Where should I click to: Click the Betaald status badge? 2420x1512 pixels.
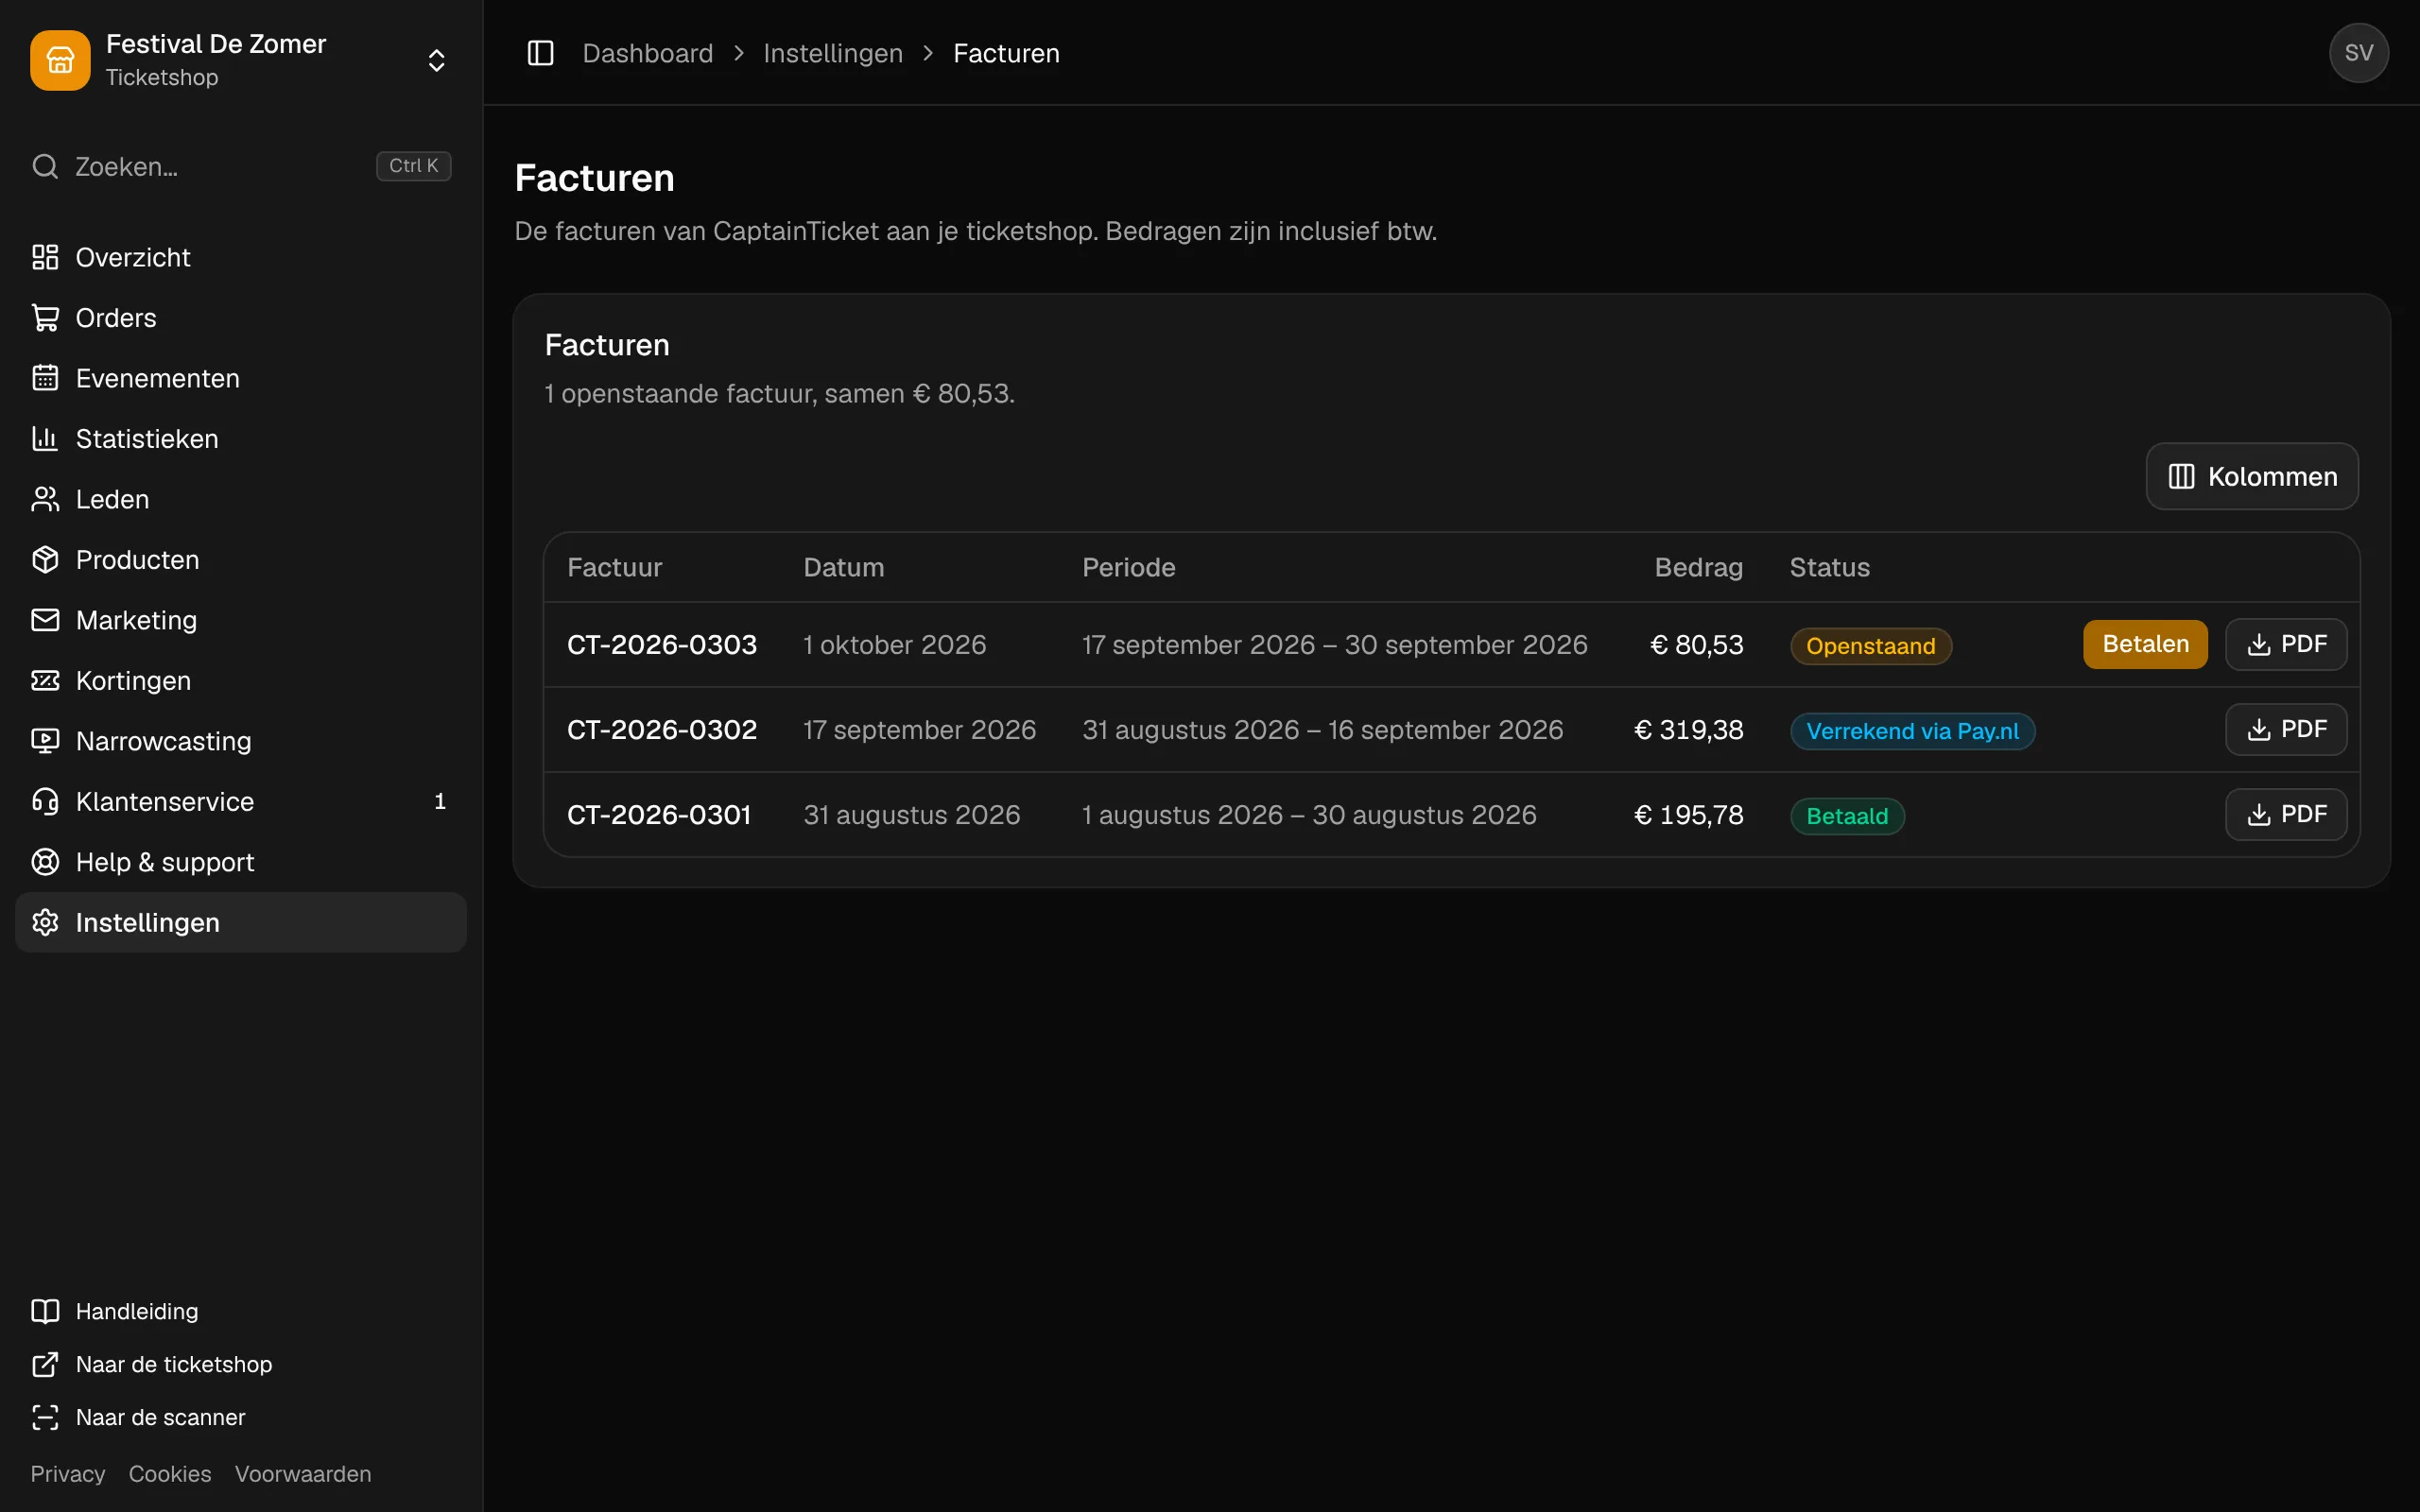point(1847,816)
